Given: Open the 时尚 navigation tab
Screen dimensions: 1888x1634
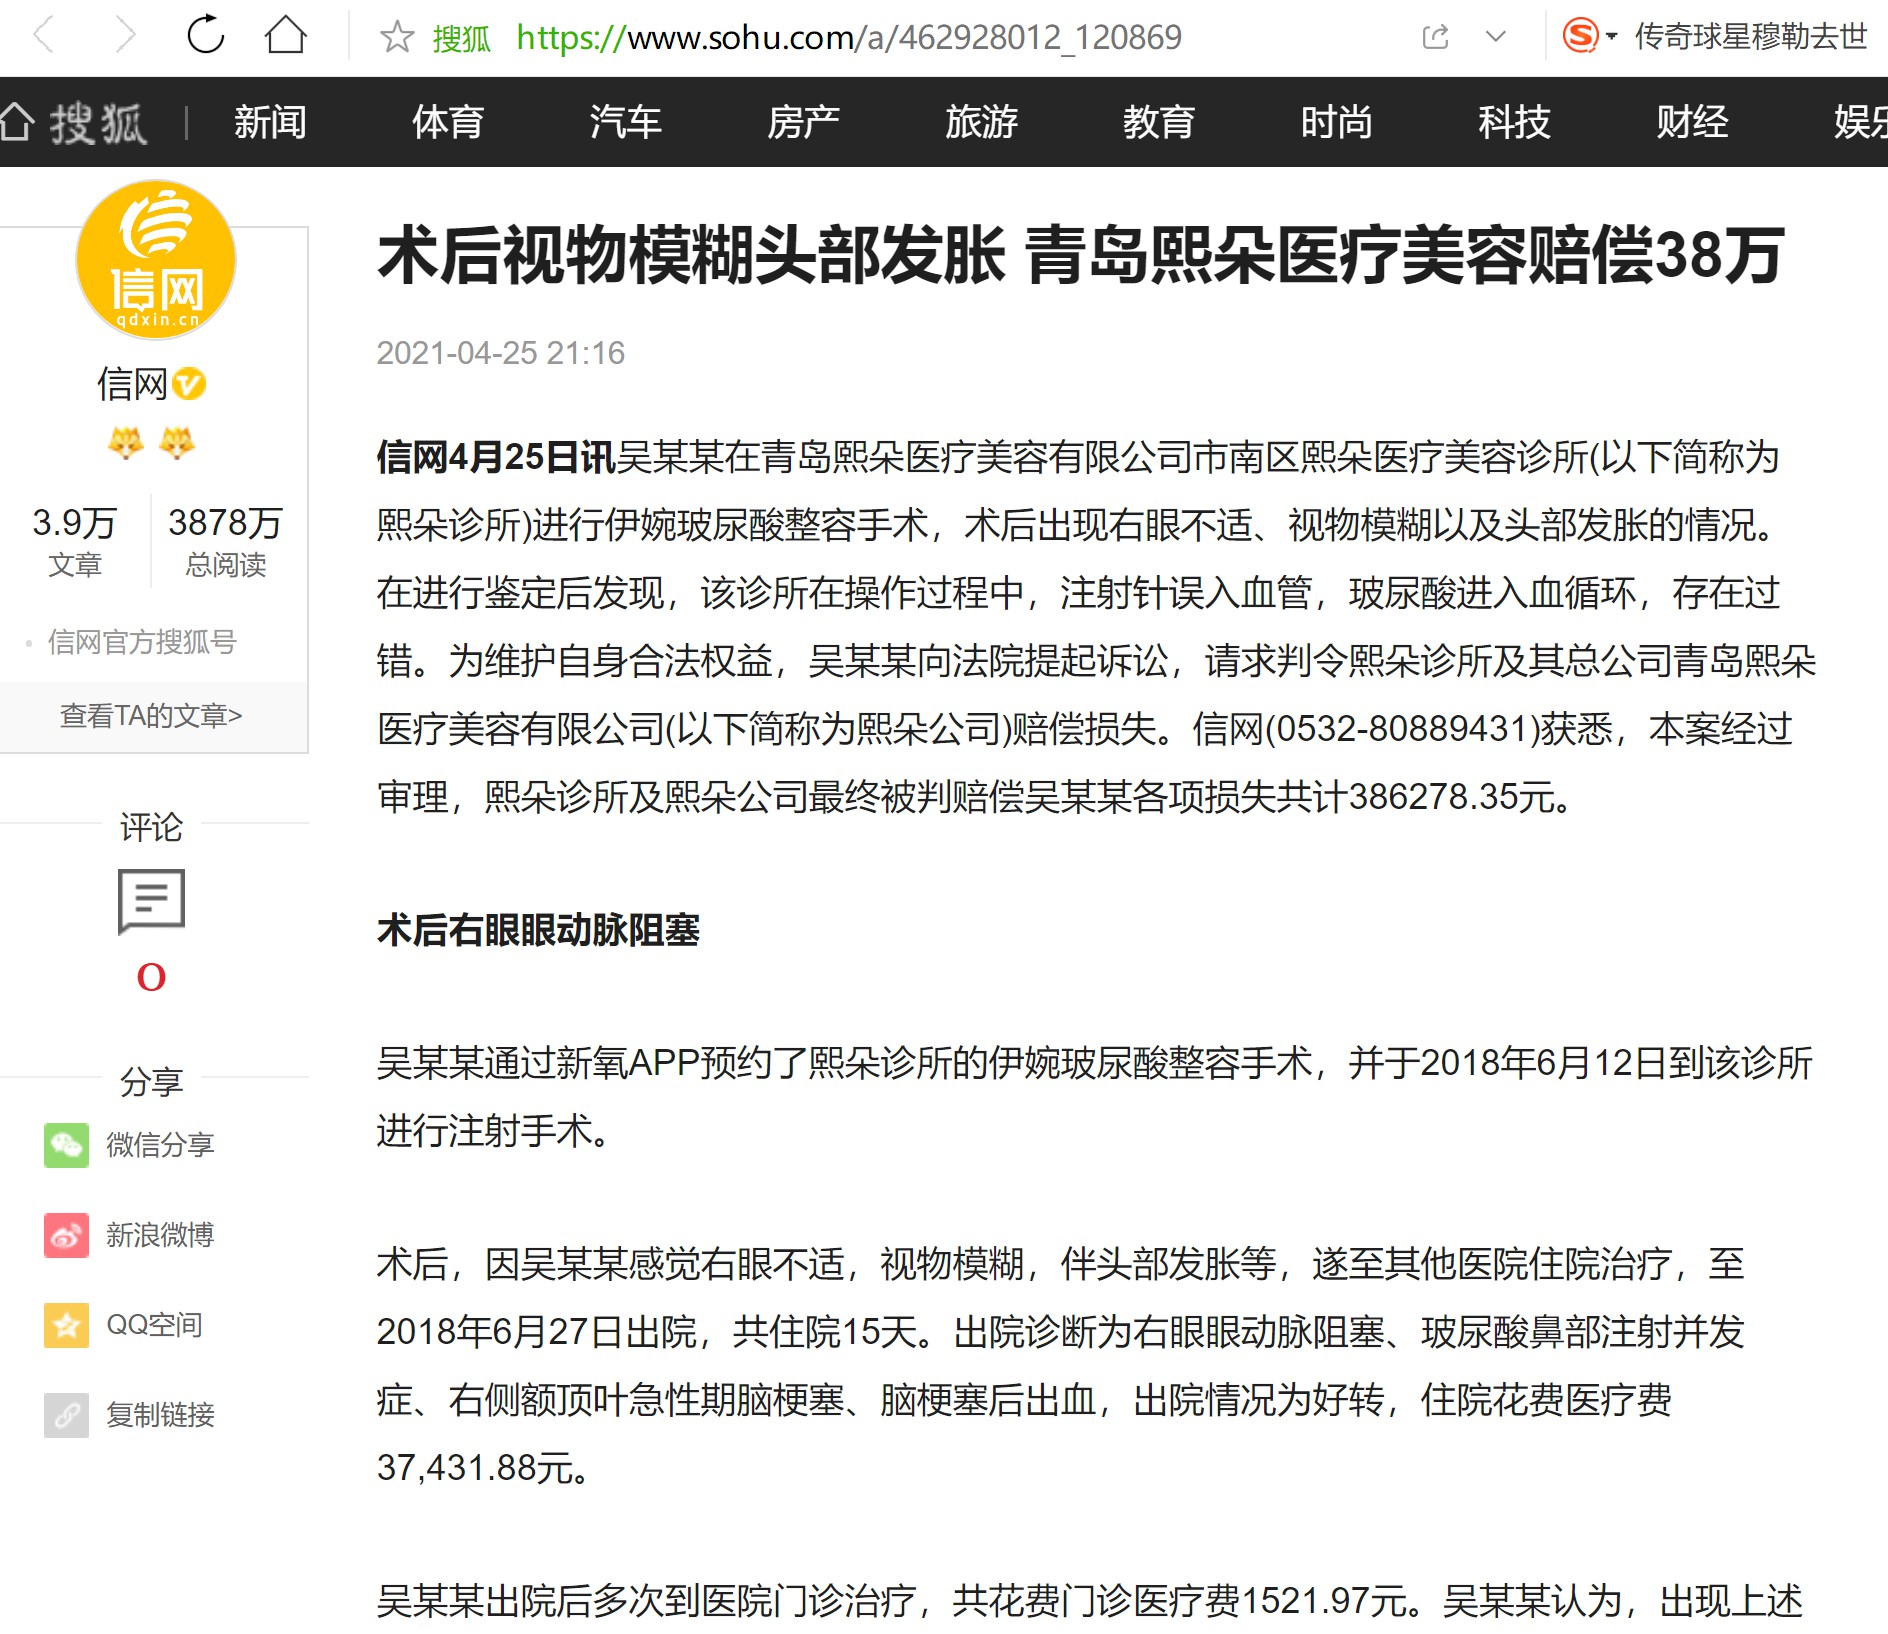Looking at the screenshot, I should 1336,122.
